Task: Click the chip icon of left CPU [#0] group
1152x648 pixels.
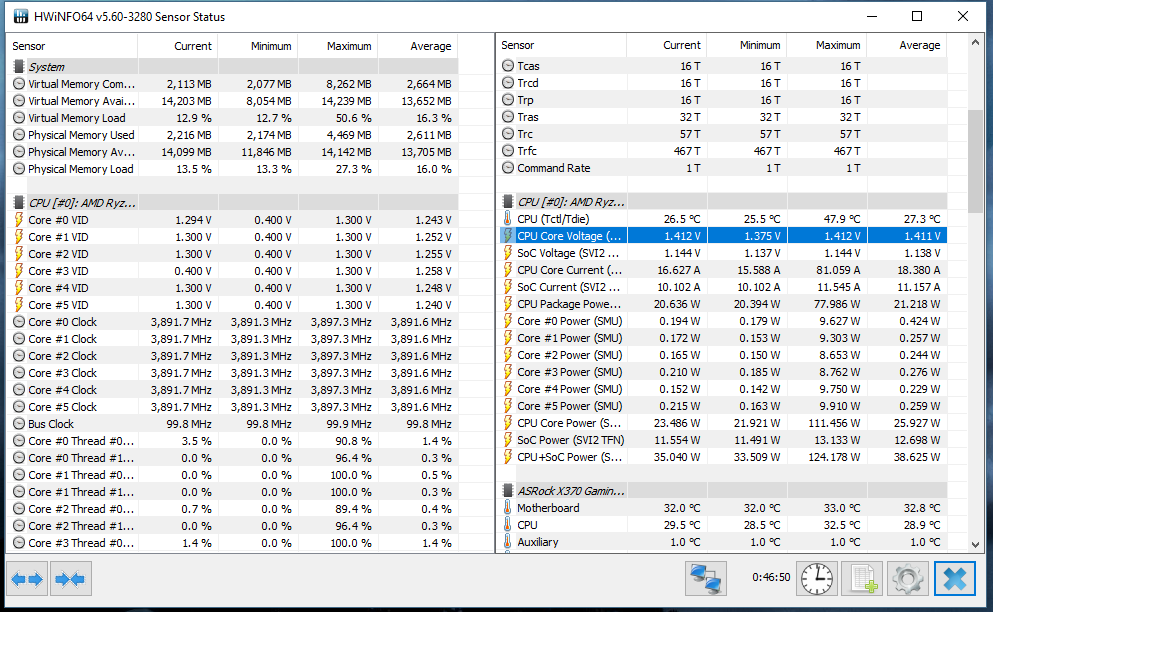Action: 19,203
